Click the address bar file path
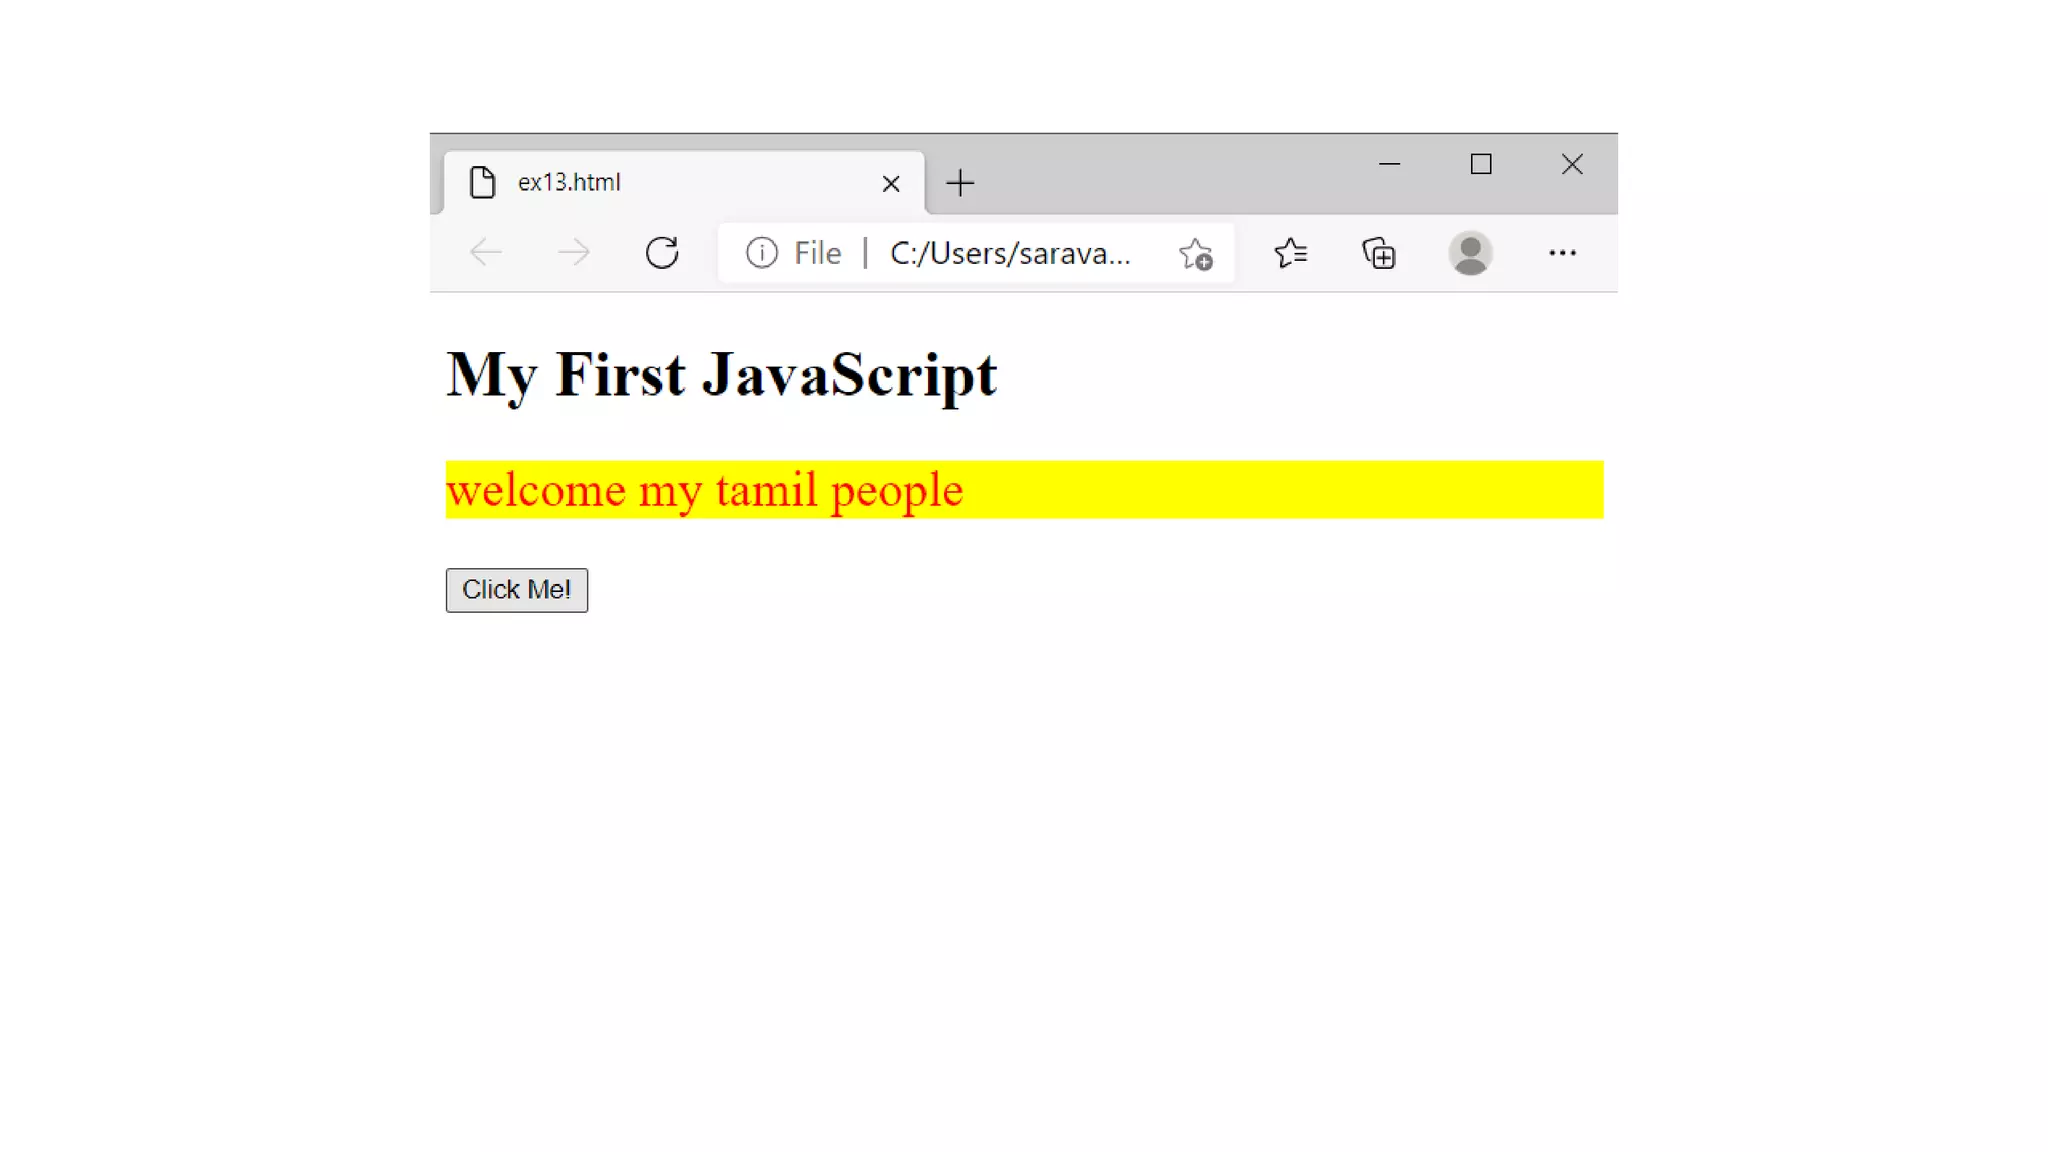The height and width of the screenshot is (1152, 2048). coord(1010,254)
